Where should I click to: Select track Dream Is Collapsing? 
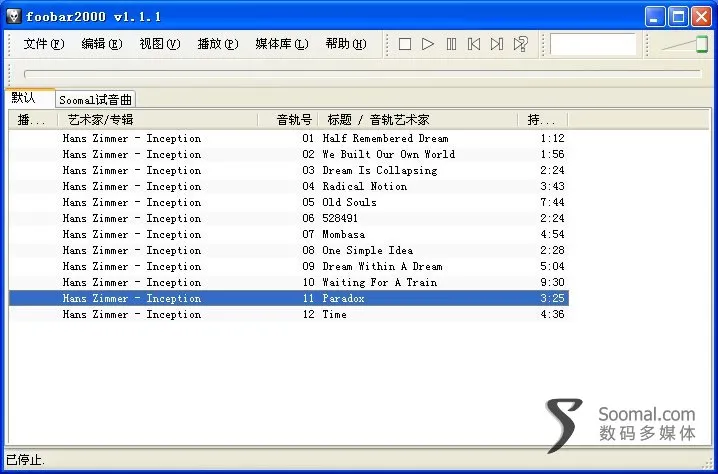[289, 170]
